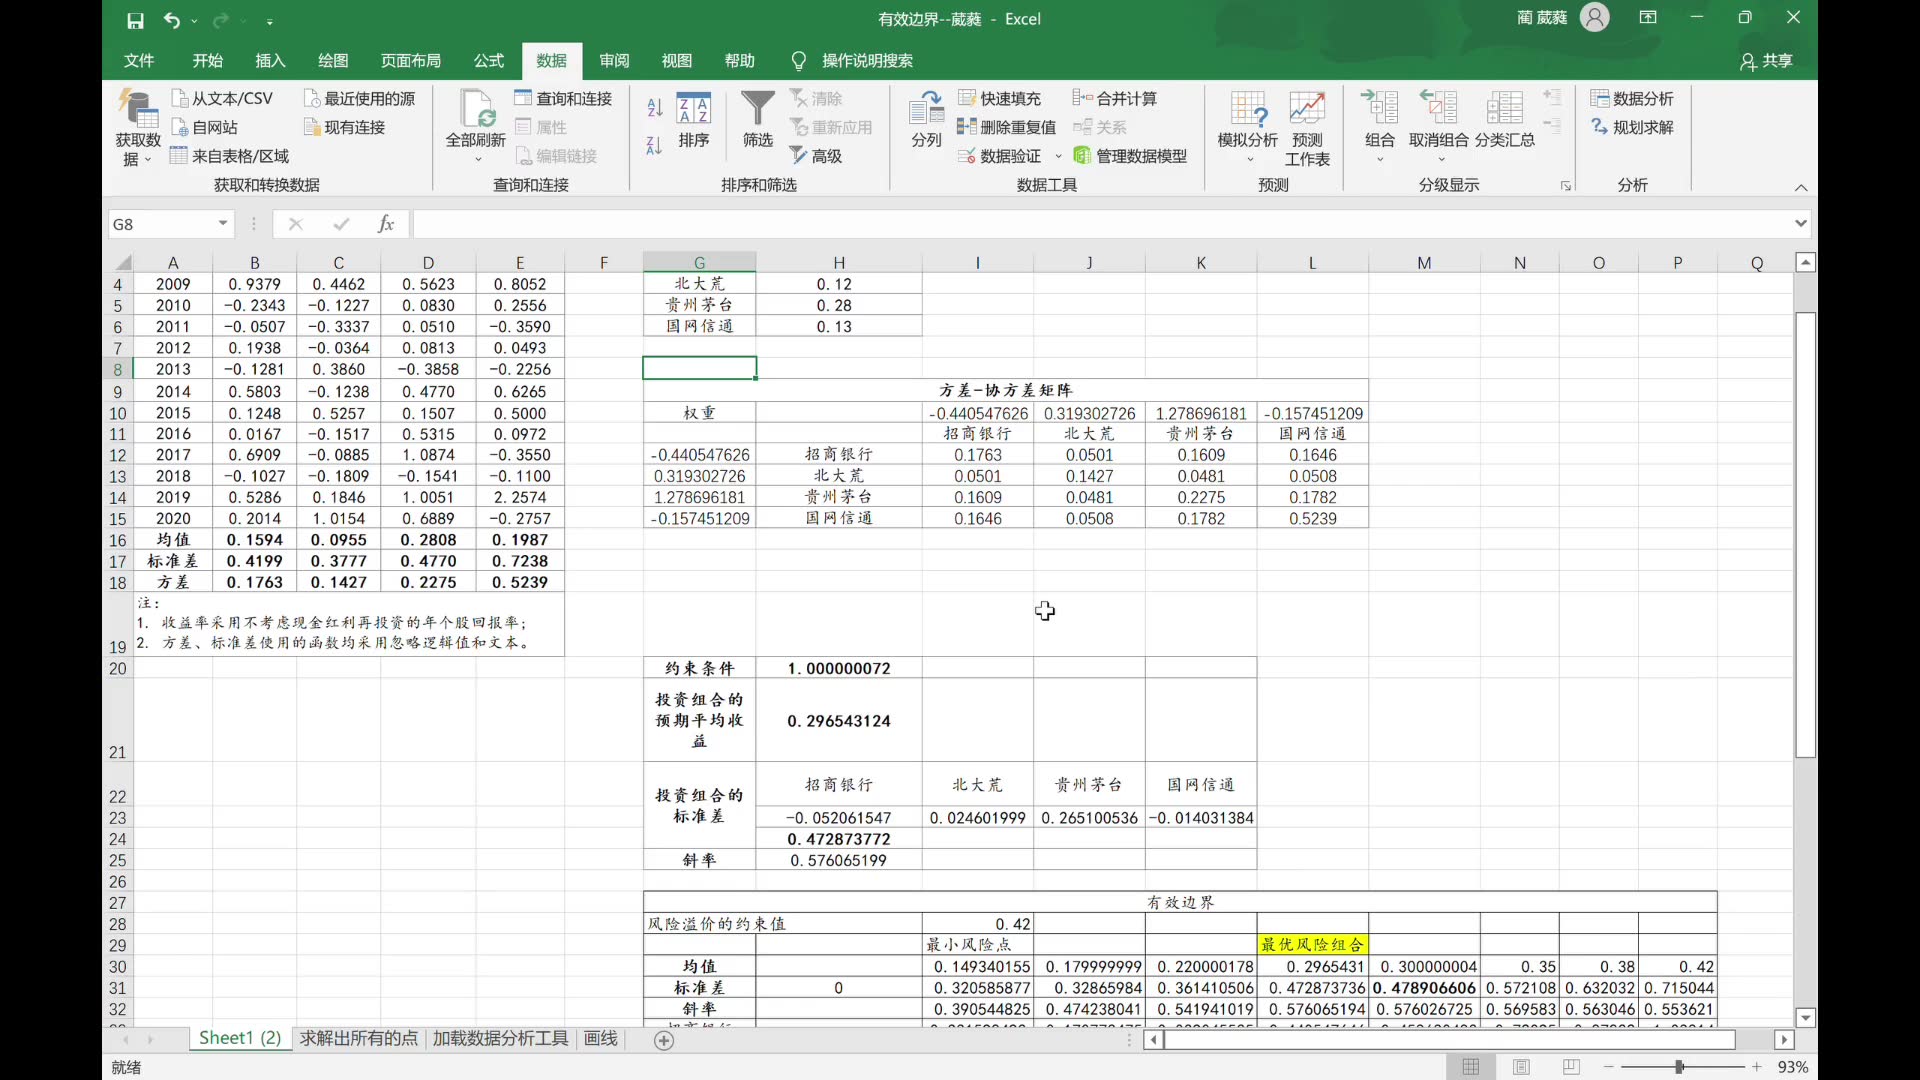Sort ascending with A-Z icon

[x=655, y=106]
